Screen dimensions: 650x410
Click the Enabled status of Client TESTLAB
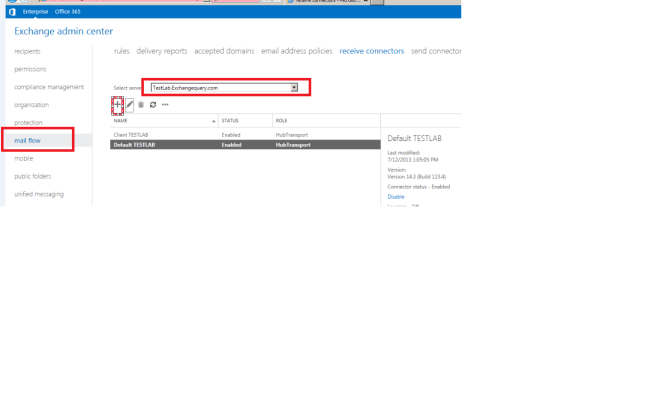[231, 135]
